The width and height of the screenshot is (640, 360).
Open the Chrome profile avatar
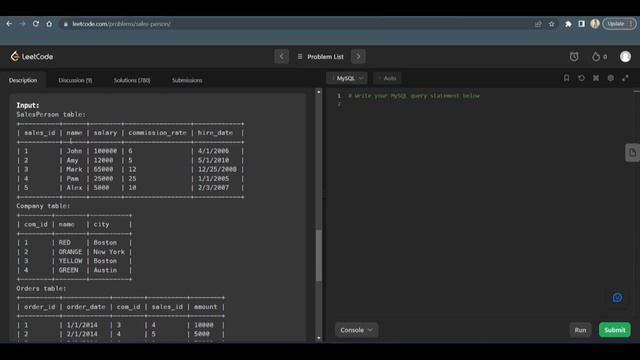tap(595, 24)
